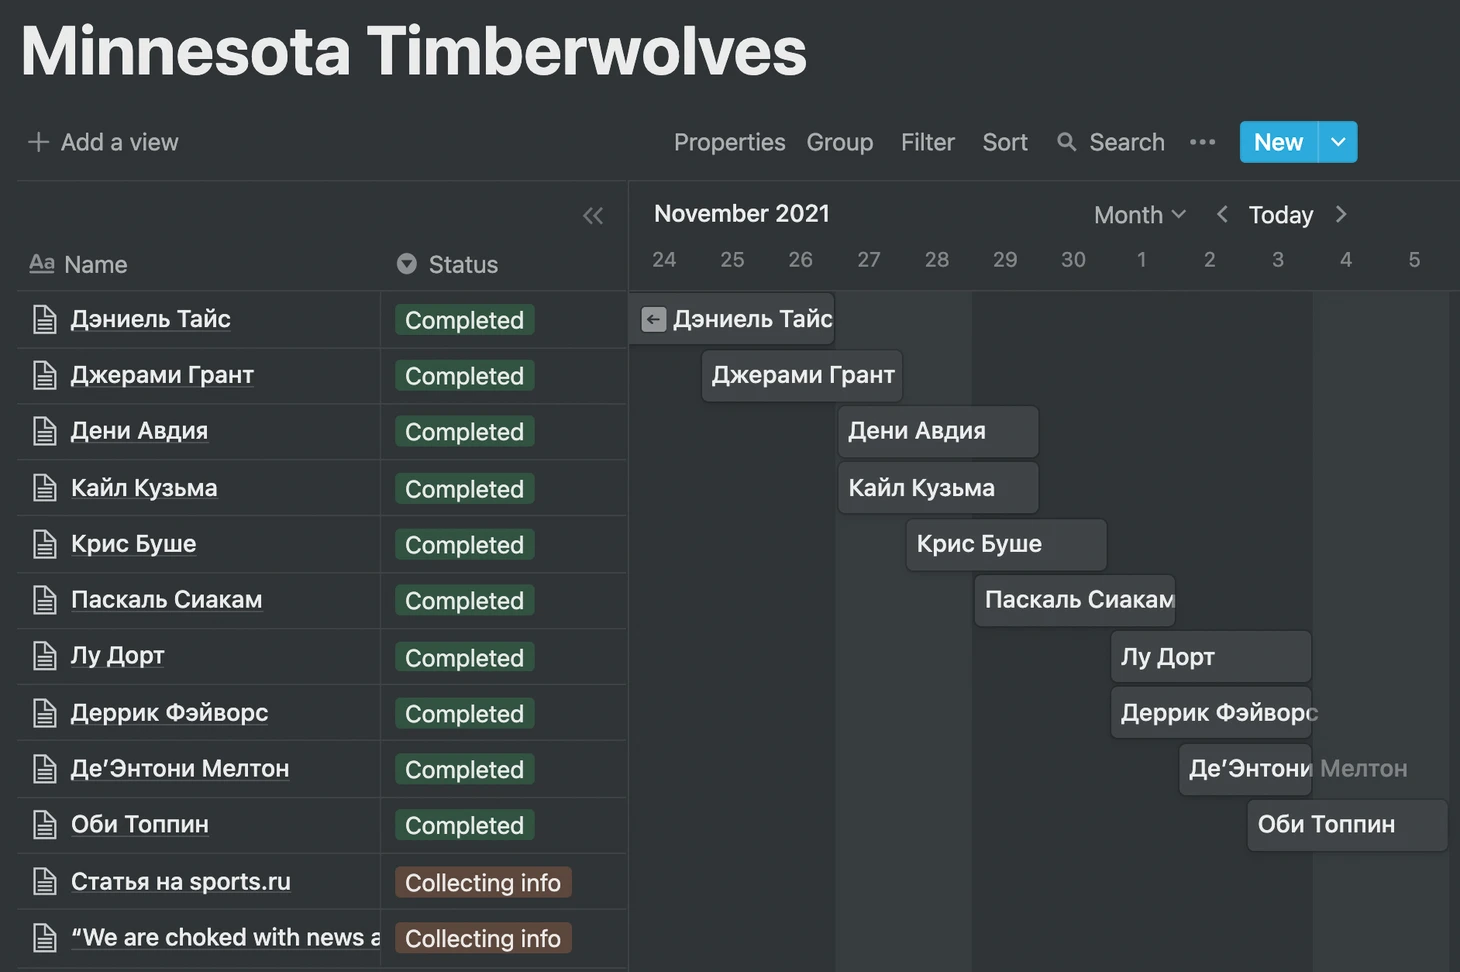
Task: Jump to Today in the timeline
Action: click(1280, 215)
